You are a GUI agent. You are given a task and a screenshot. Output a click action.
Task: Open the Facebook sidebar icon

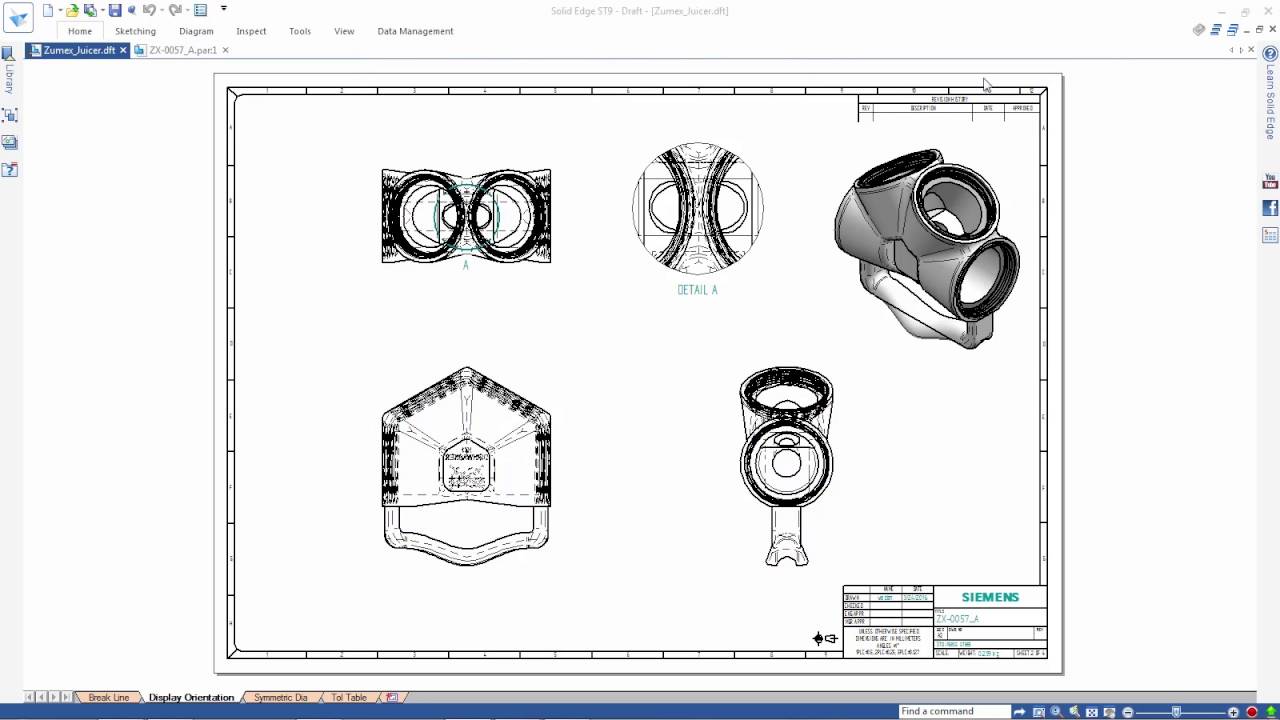(x=1270, y=208)
